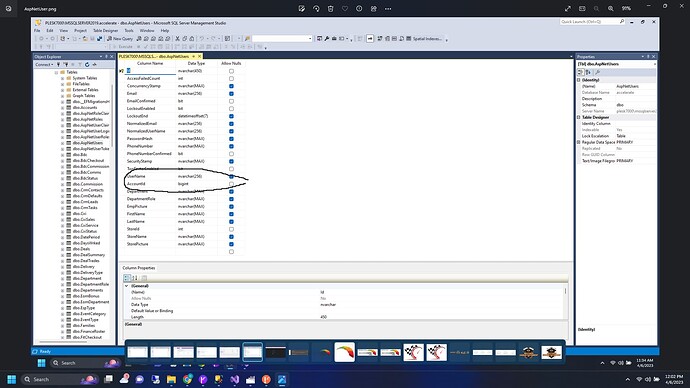Image resolution: width=690 pixels, height=388 pixels.
Task: Open Visual Studio from the taskbar
Action: (x=235, y=379)
